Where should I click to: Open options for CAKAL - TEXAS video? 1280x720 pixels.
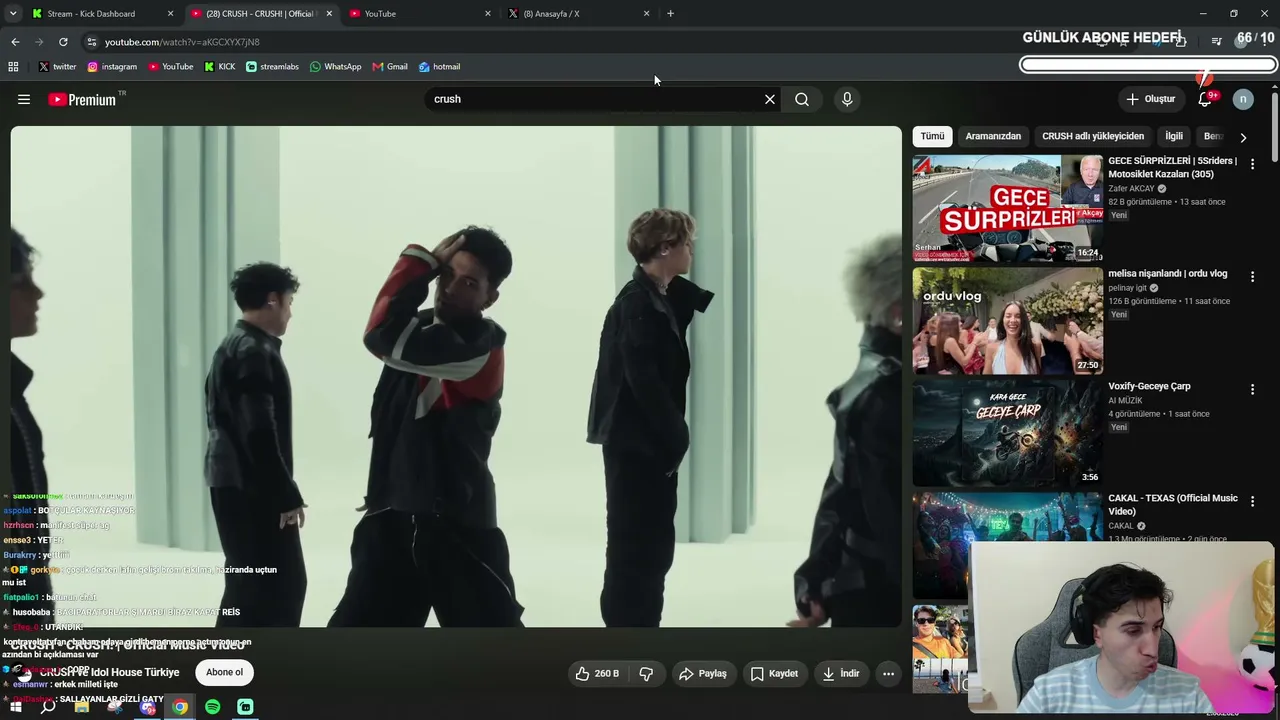1252,501
